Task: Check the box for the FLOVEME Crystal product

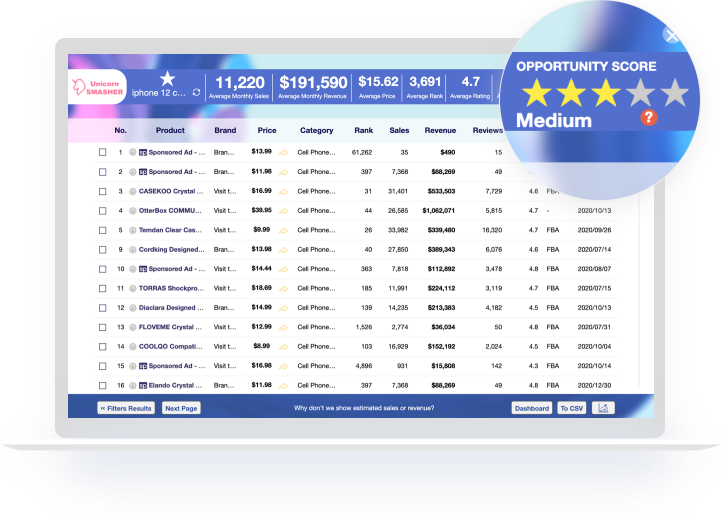Action: 103,327
